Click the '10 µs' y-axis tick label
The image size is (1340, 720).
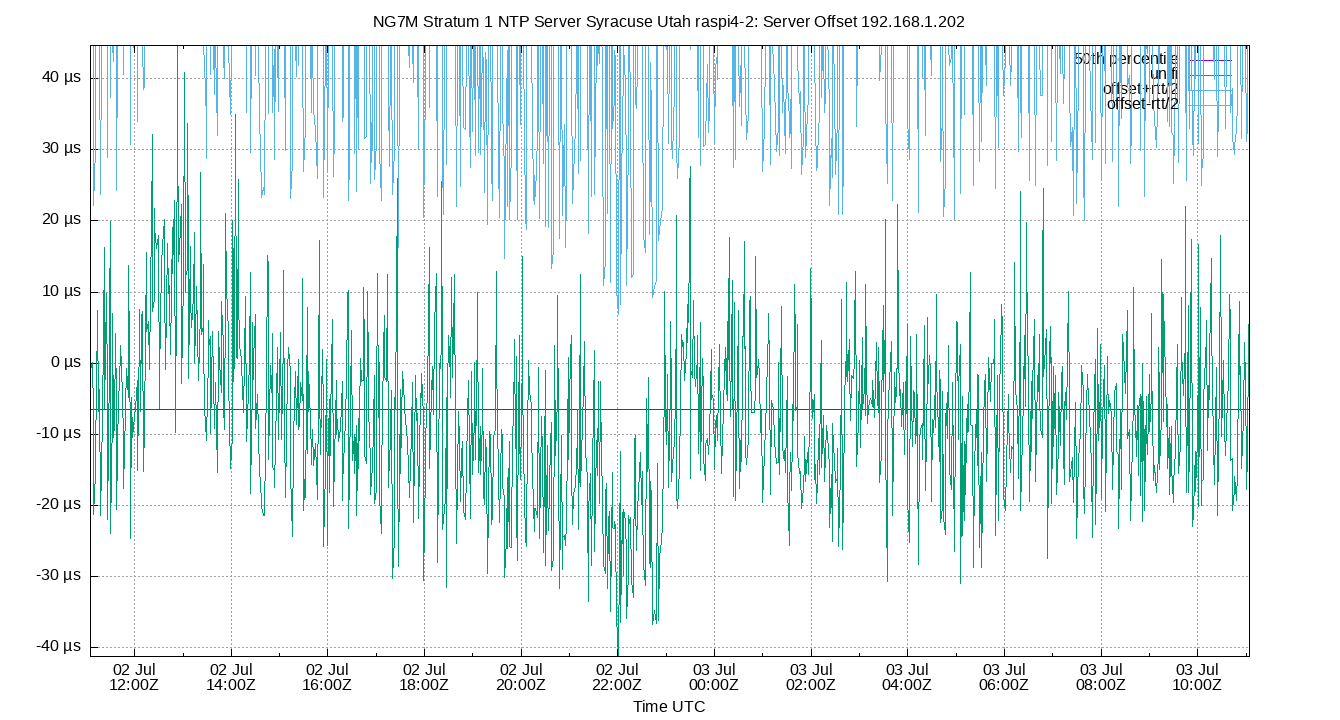[x=62, y=291]
